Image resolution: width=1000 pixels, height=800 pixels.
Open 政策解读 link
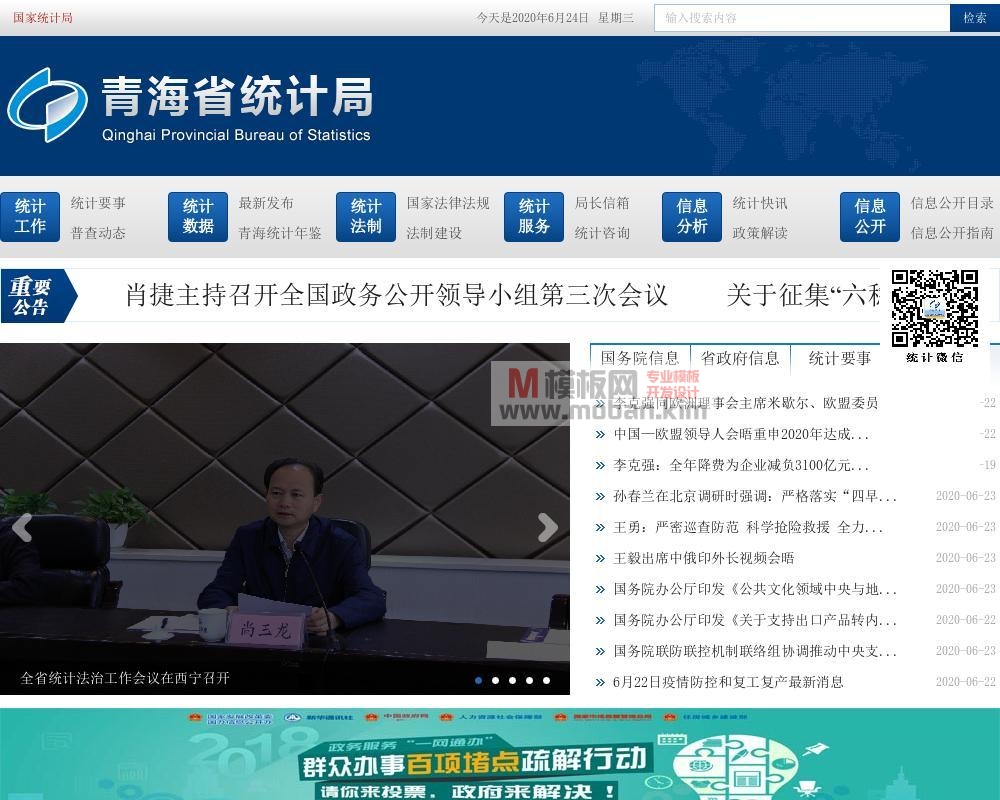pos(760,233)
